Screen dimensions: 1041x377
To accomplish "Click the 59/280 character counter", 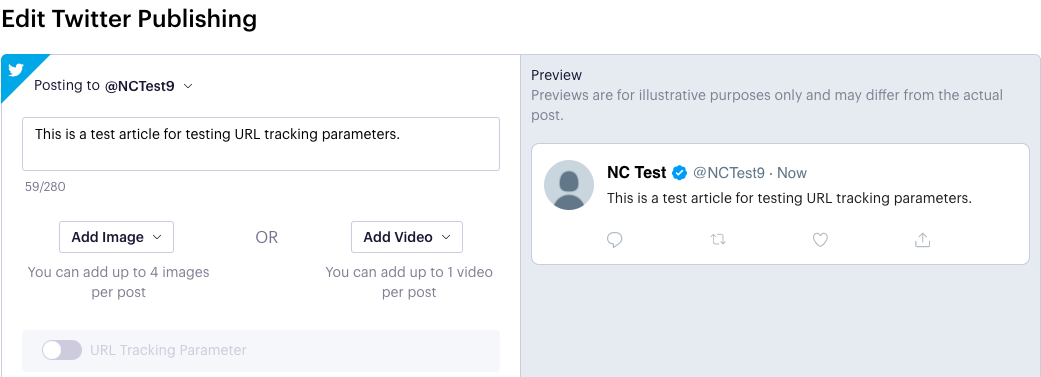I will (x=45, y=187).
